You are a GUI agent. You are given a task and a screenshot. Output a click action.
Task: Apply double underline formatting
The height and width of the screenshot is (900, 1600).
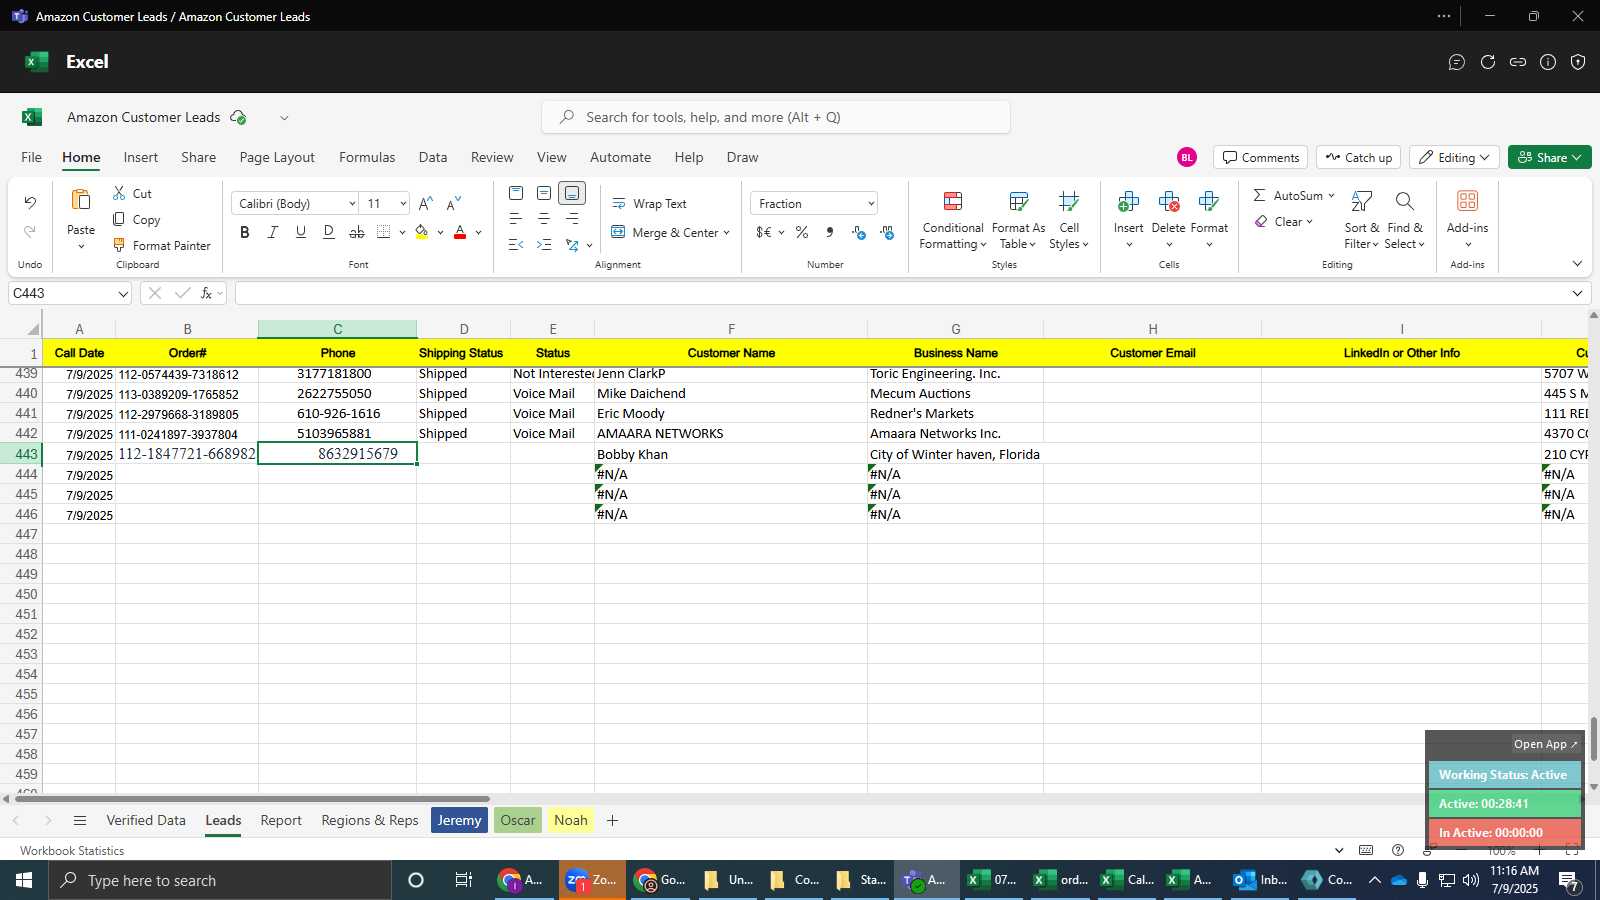329,232
